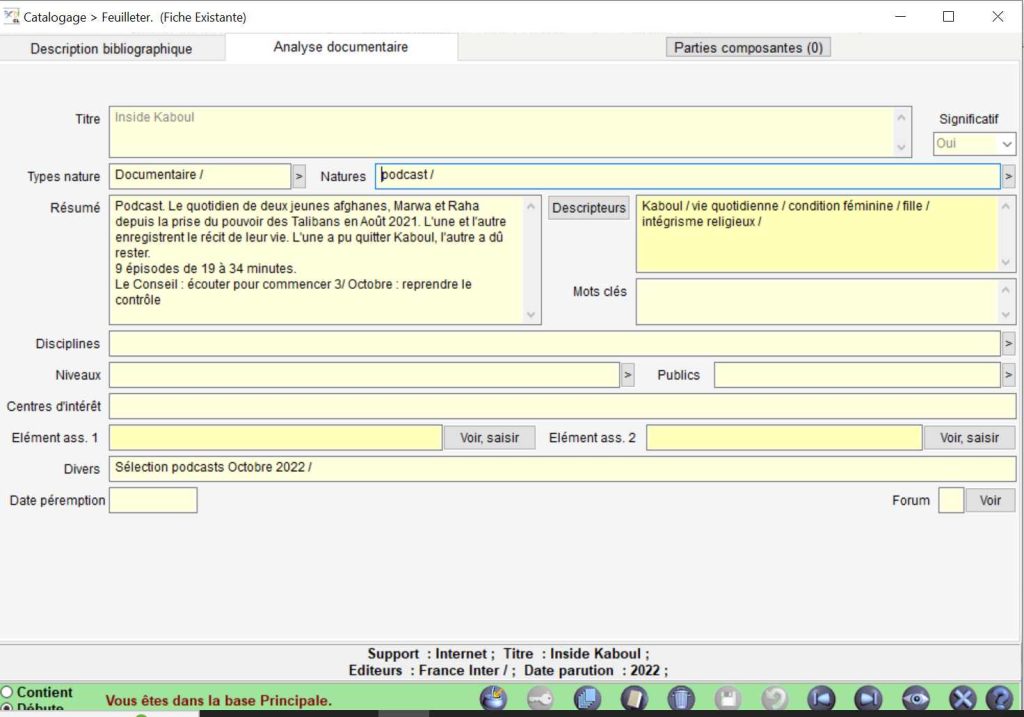The image size is (1024, 717).
Task: Click the greyed undo arrow icon
Action: click(x=775, y=699)
